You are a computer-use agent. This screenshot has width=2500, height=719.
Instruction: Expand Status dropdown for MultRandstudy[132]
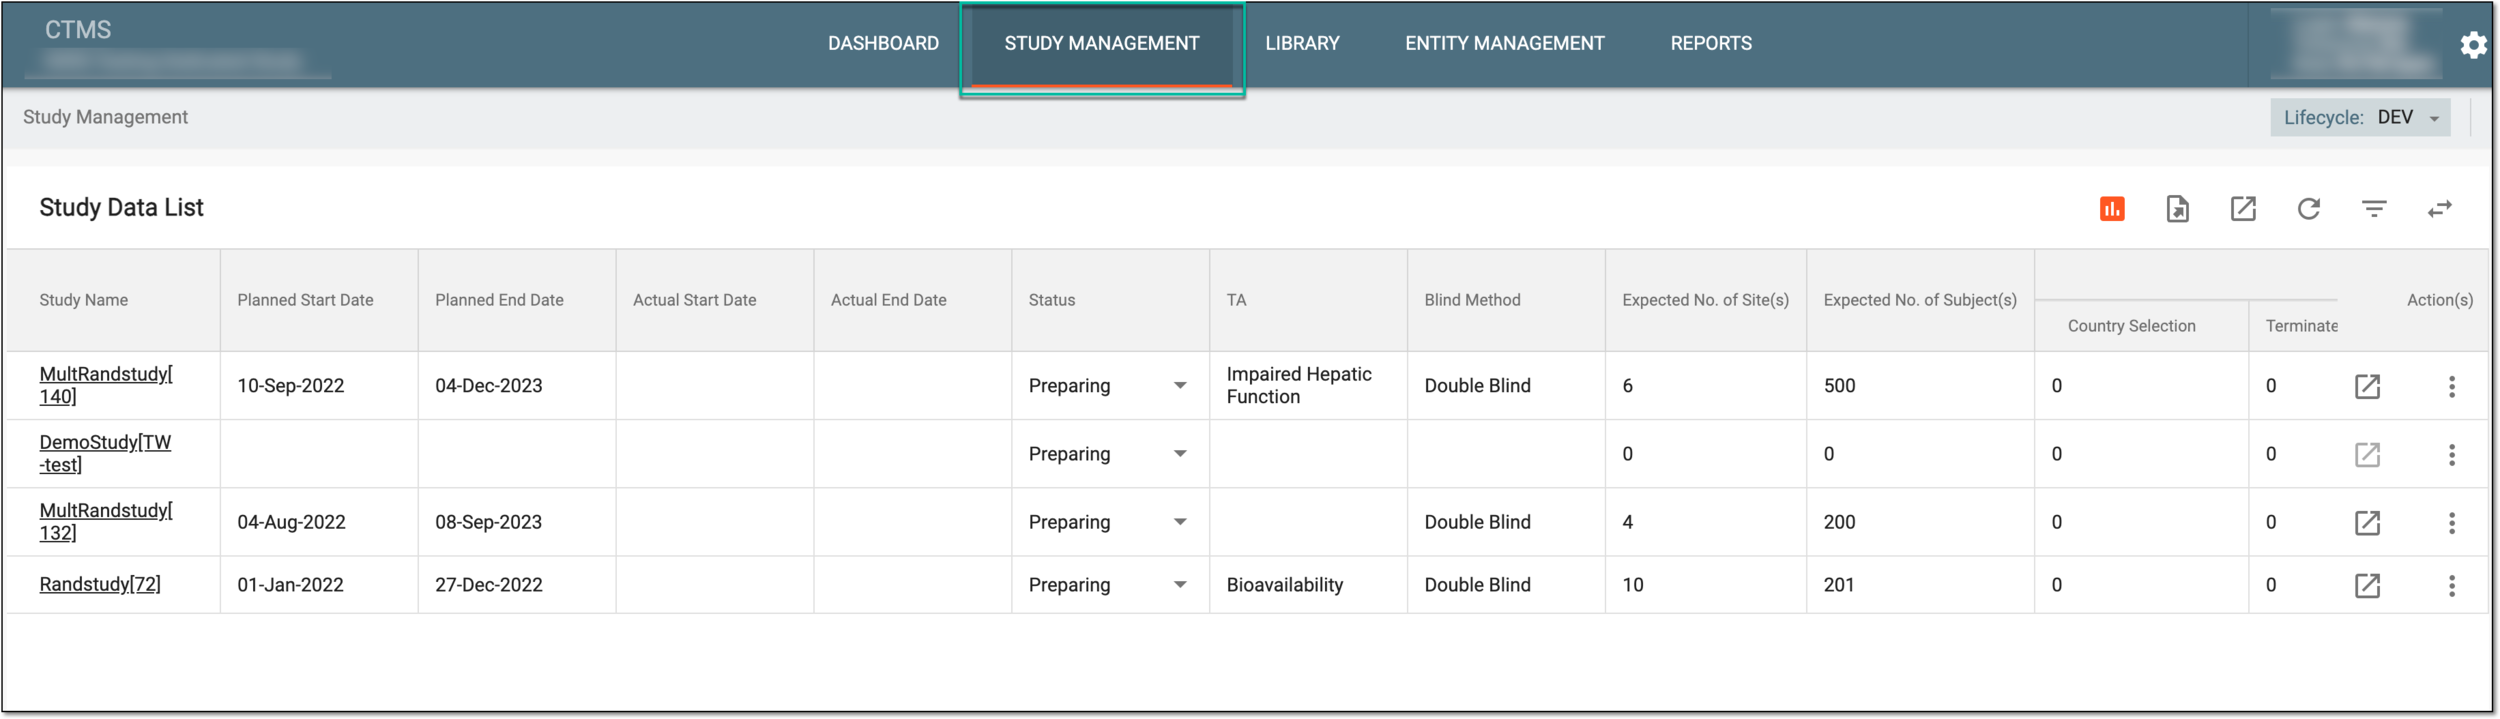[1180, 522]
